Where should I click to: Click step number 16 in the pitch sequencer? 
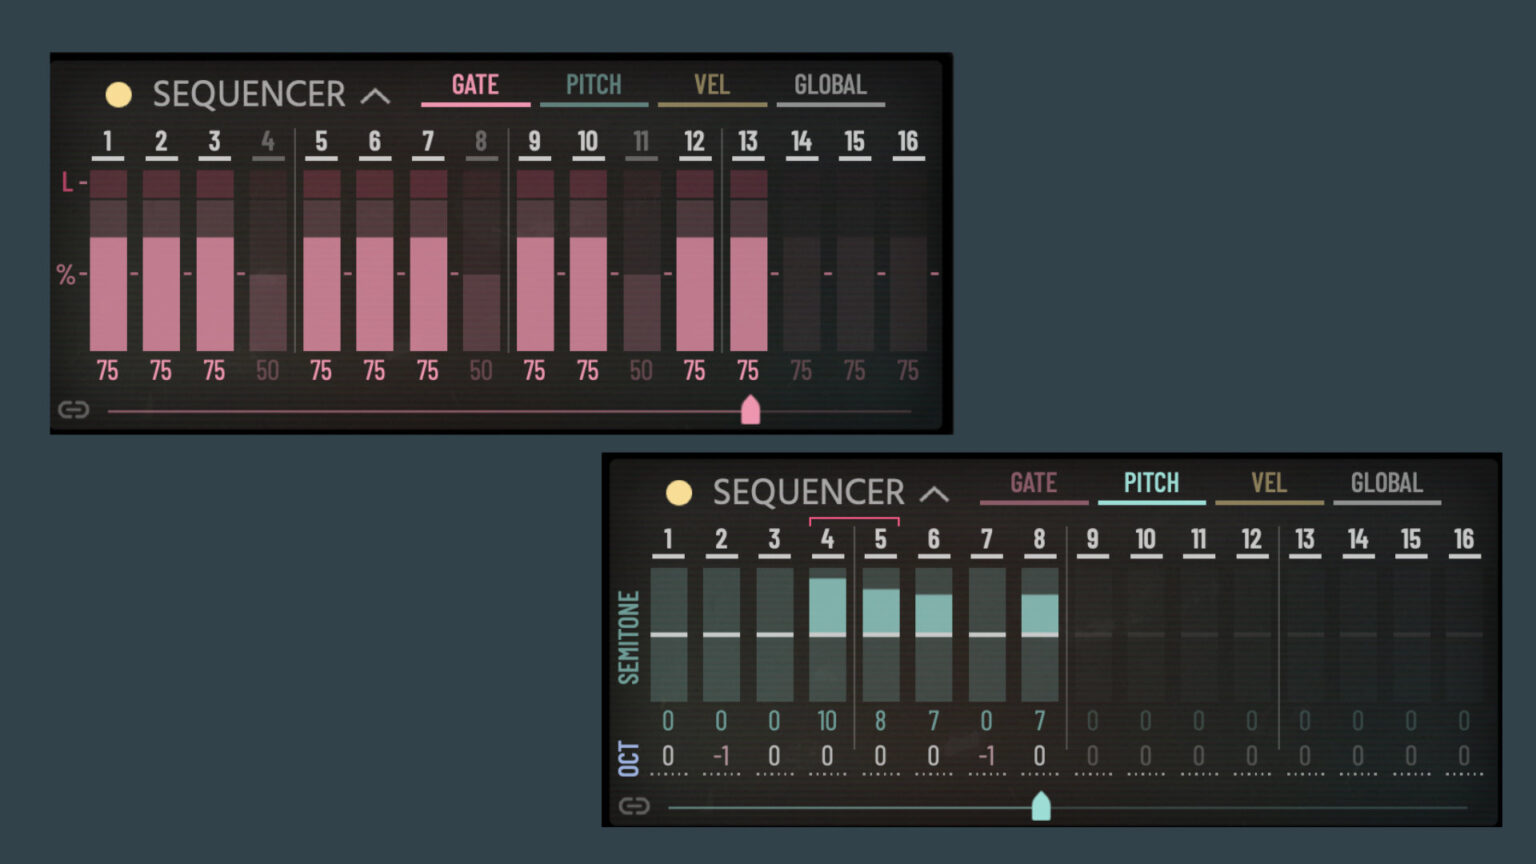(1463, 540)
